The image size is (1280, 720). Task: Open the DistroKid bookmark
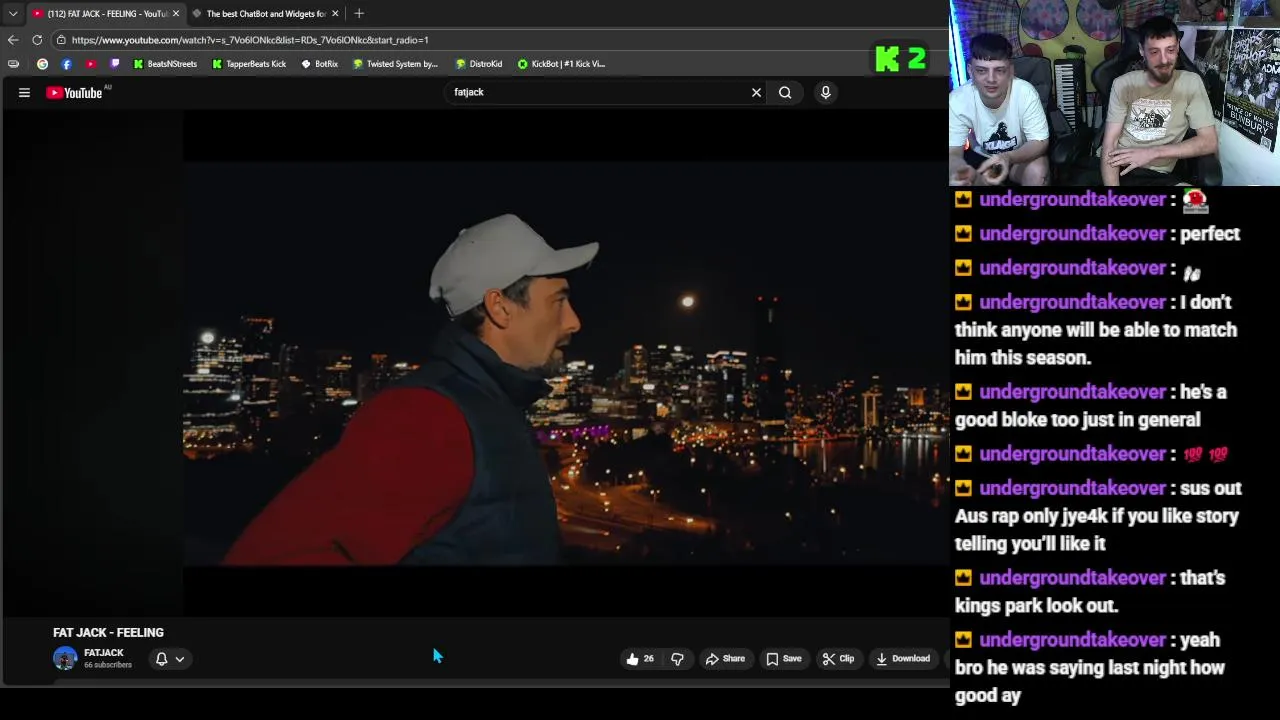pyautogui.click(x=479, y=64)
